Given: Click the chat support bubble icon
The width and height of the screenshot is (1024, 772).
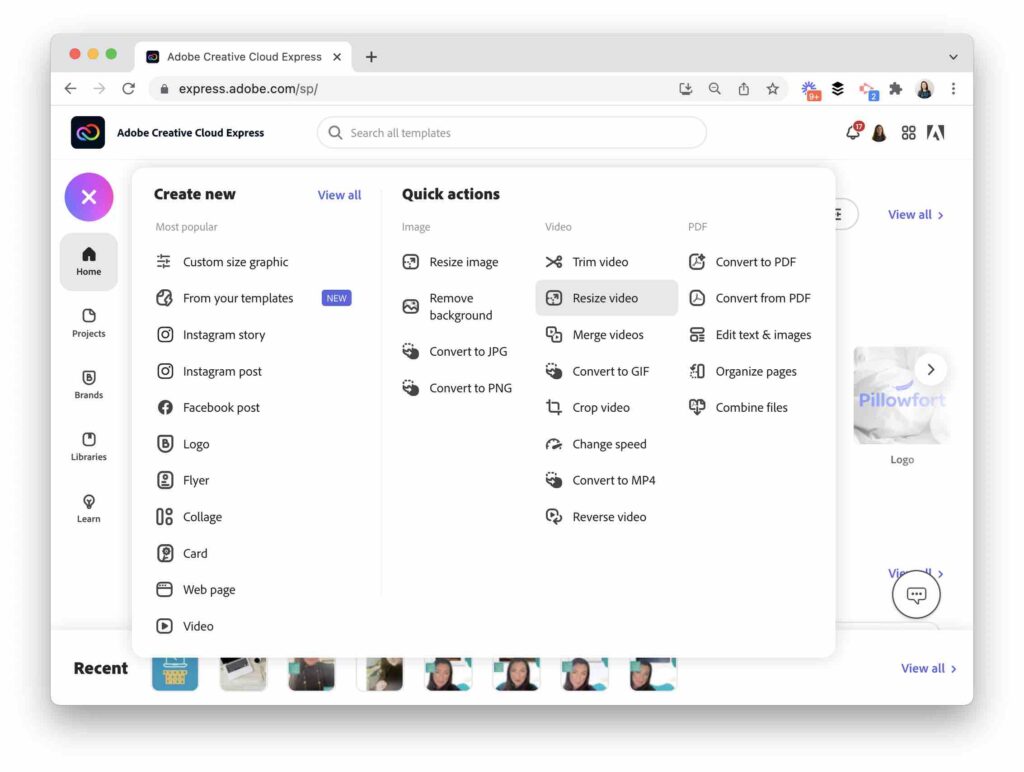Looking at the screenshot, I should tap(916, 596).
